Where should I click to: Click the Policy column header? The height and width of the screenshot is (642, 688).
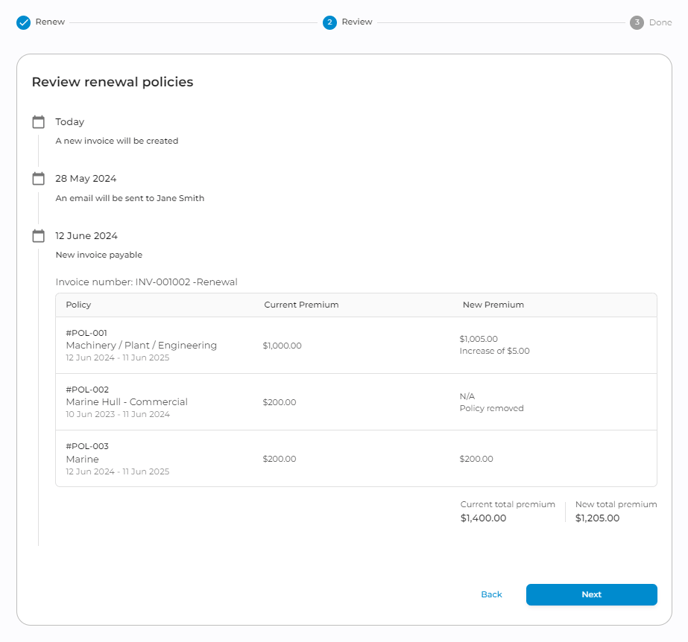tap(79, 305)
